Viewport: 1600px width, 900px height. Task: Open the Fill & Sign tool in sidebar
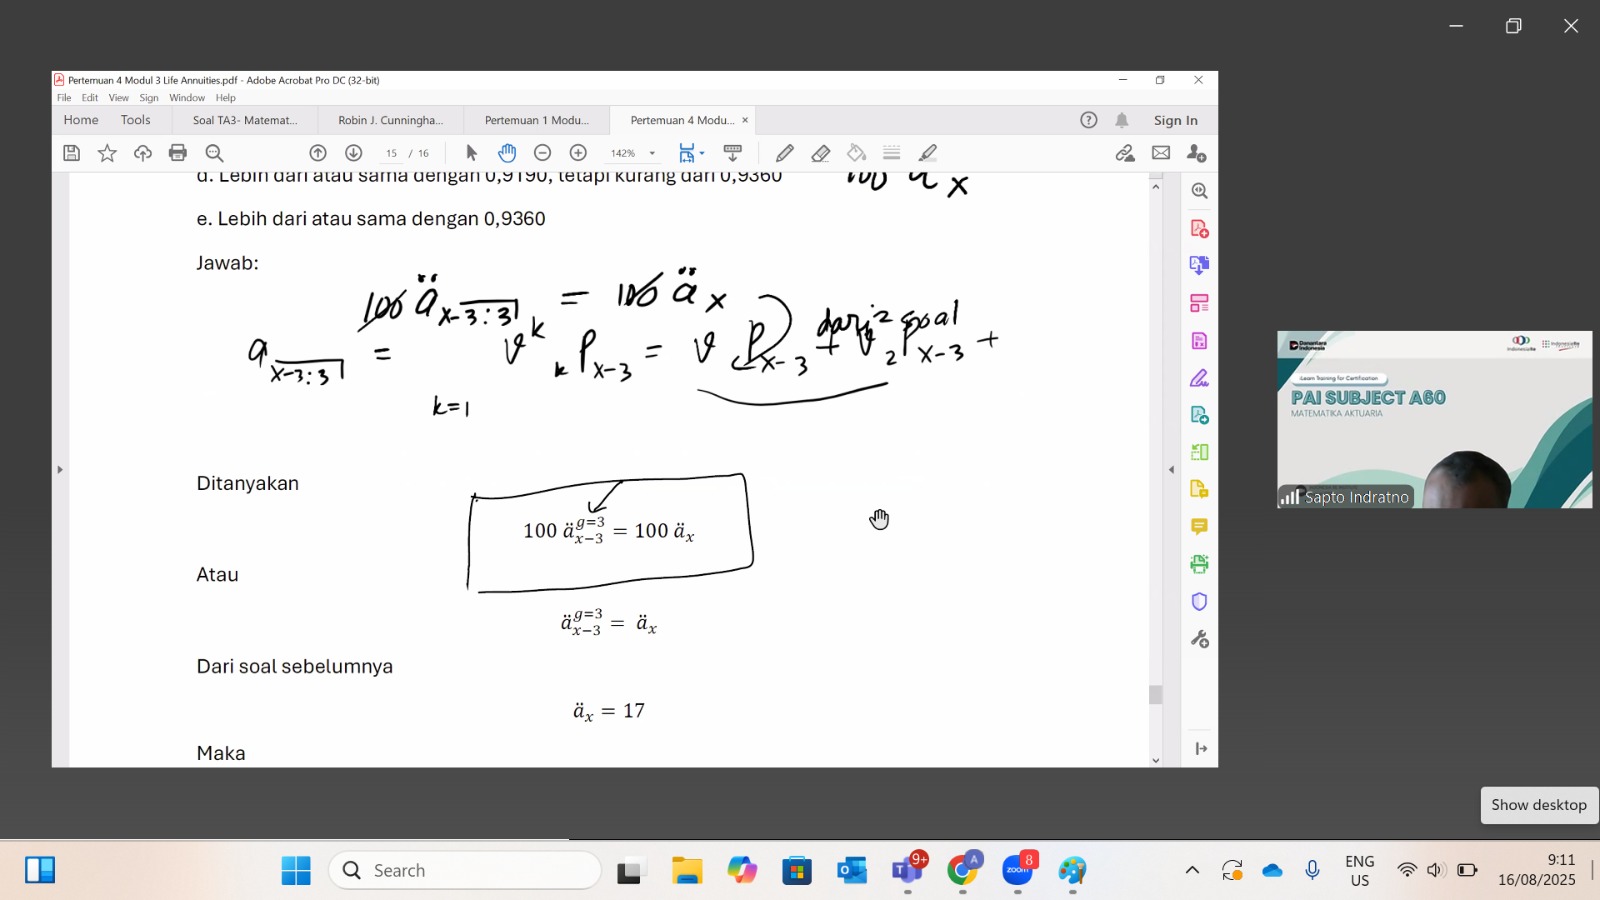tap(1199, 379)
